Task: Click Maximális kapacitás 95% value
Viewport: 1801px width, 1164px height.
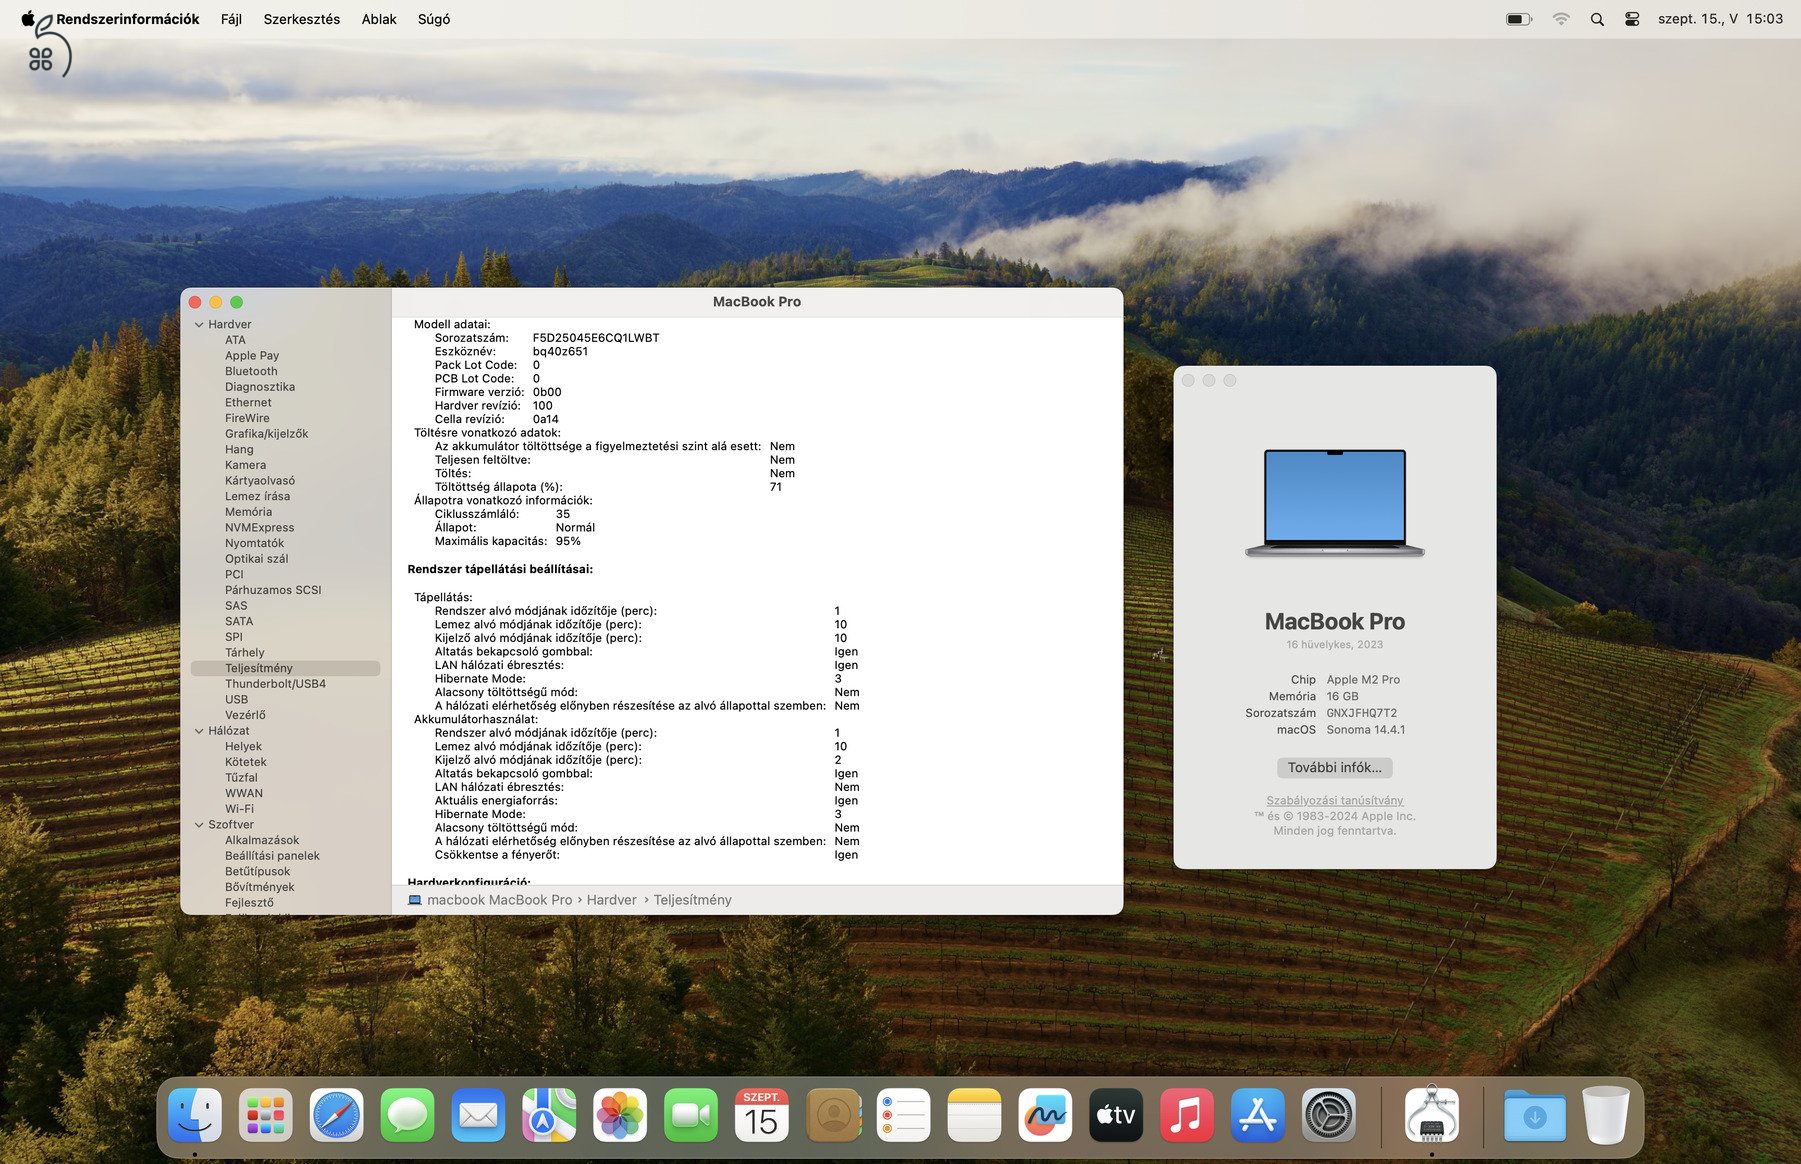Action: [x=568, y=542]
